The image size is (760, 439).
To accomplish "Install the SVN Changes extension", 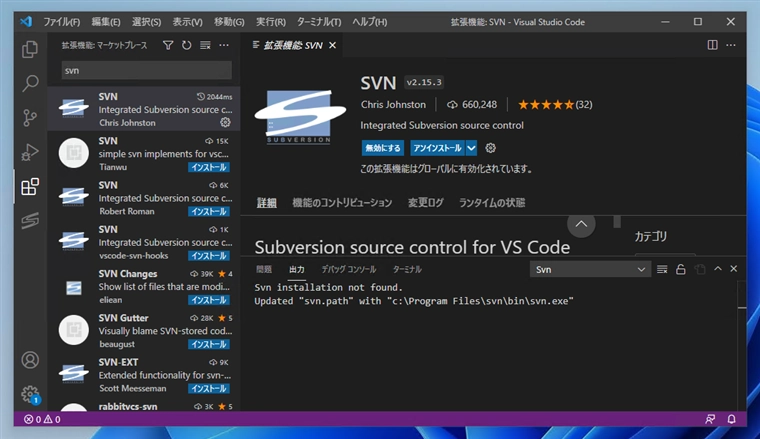I will (209, 300).
